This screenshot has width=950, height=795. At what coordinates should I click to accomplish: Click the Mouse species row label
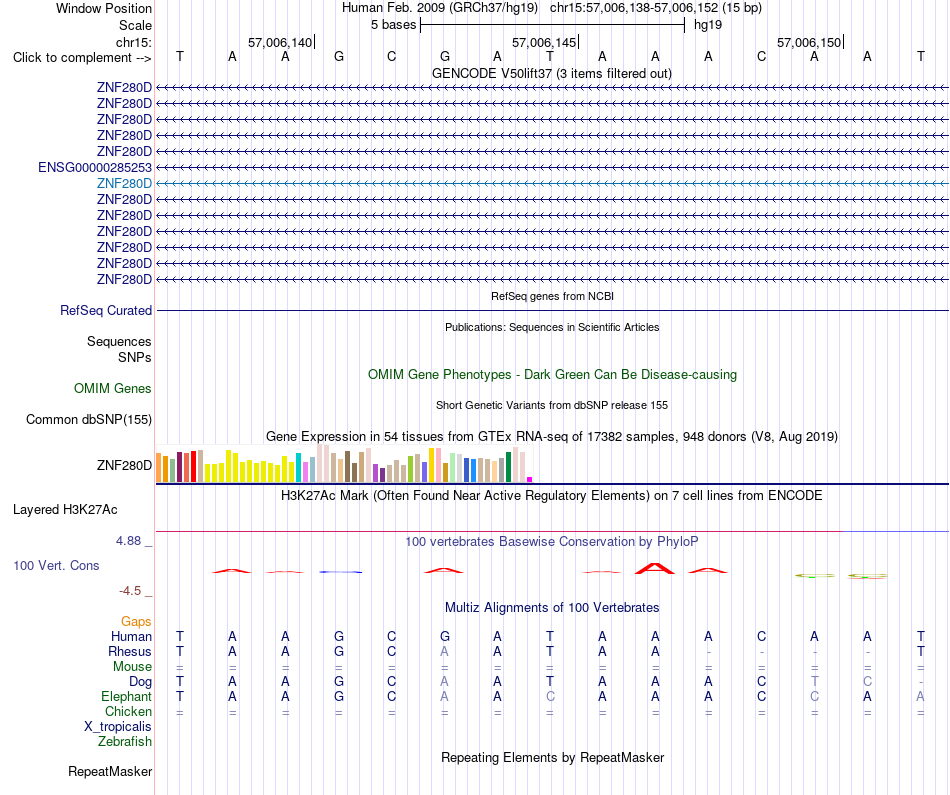132,667
